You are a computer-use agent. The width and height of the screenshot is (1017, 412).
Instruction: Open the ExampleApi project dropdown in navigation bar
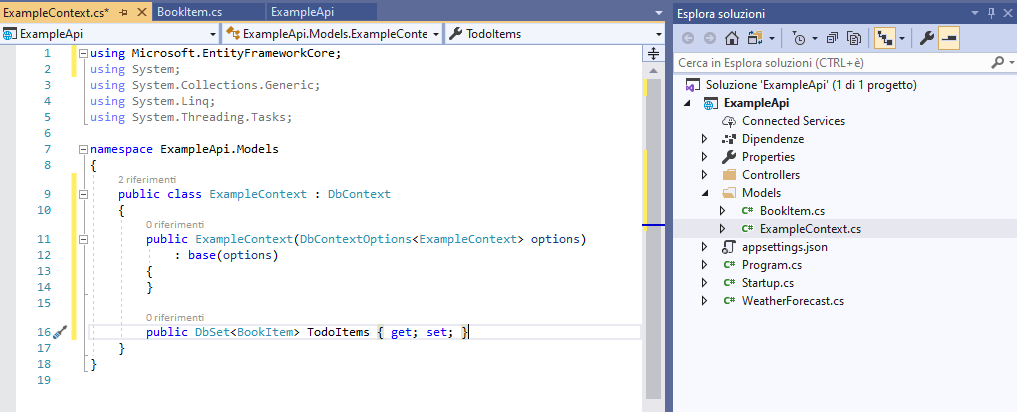(213, 34)
